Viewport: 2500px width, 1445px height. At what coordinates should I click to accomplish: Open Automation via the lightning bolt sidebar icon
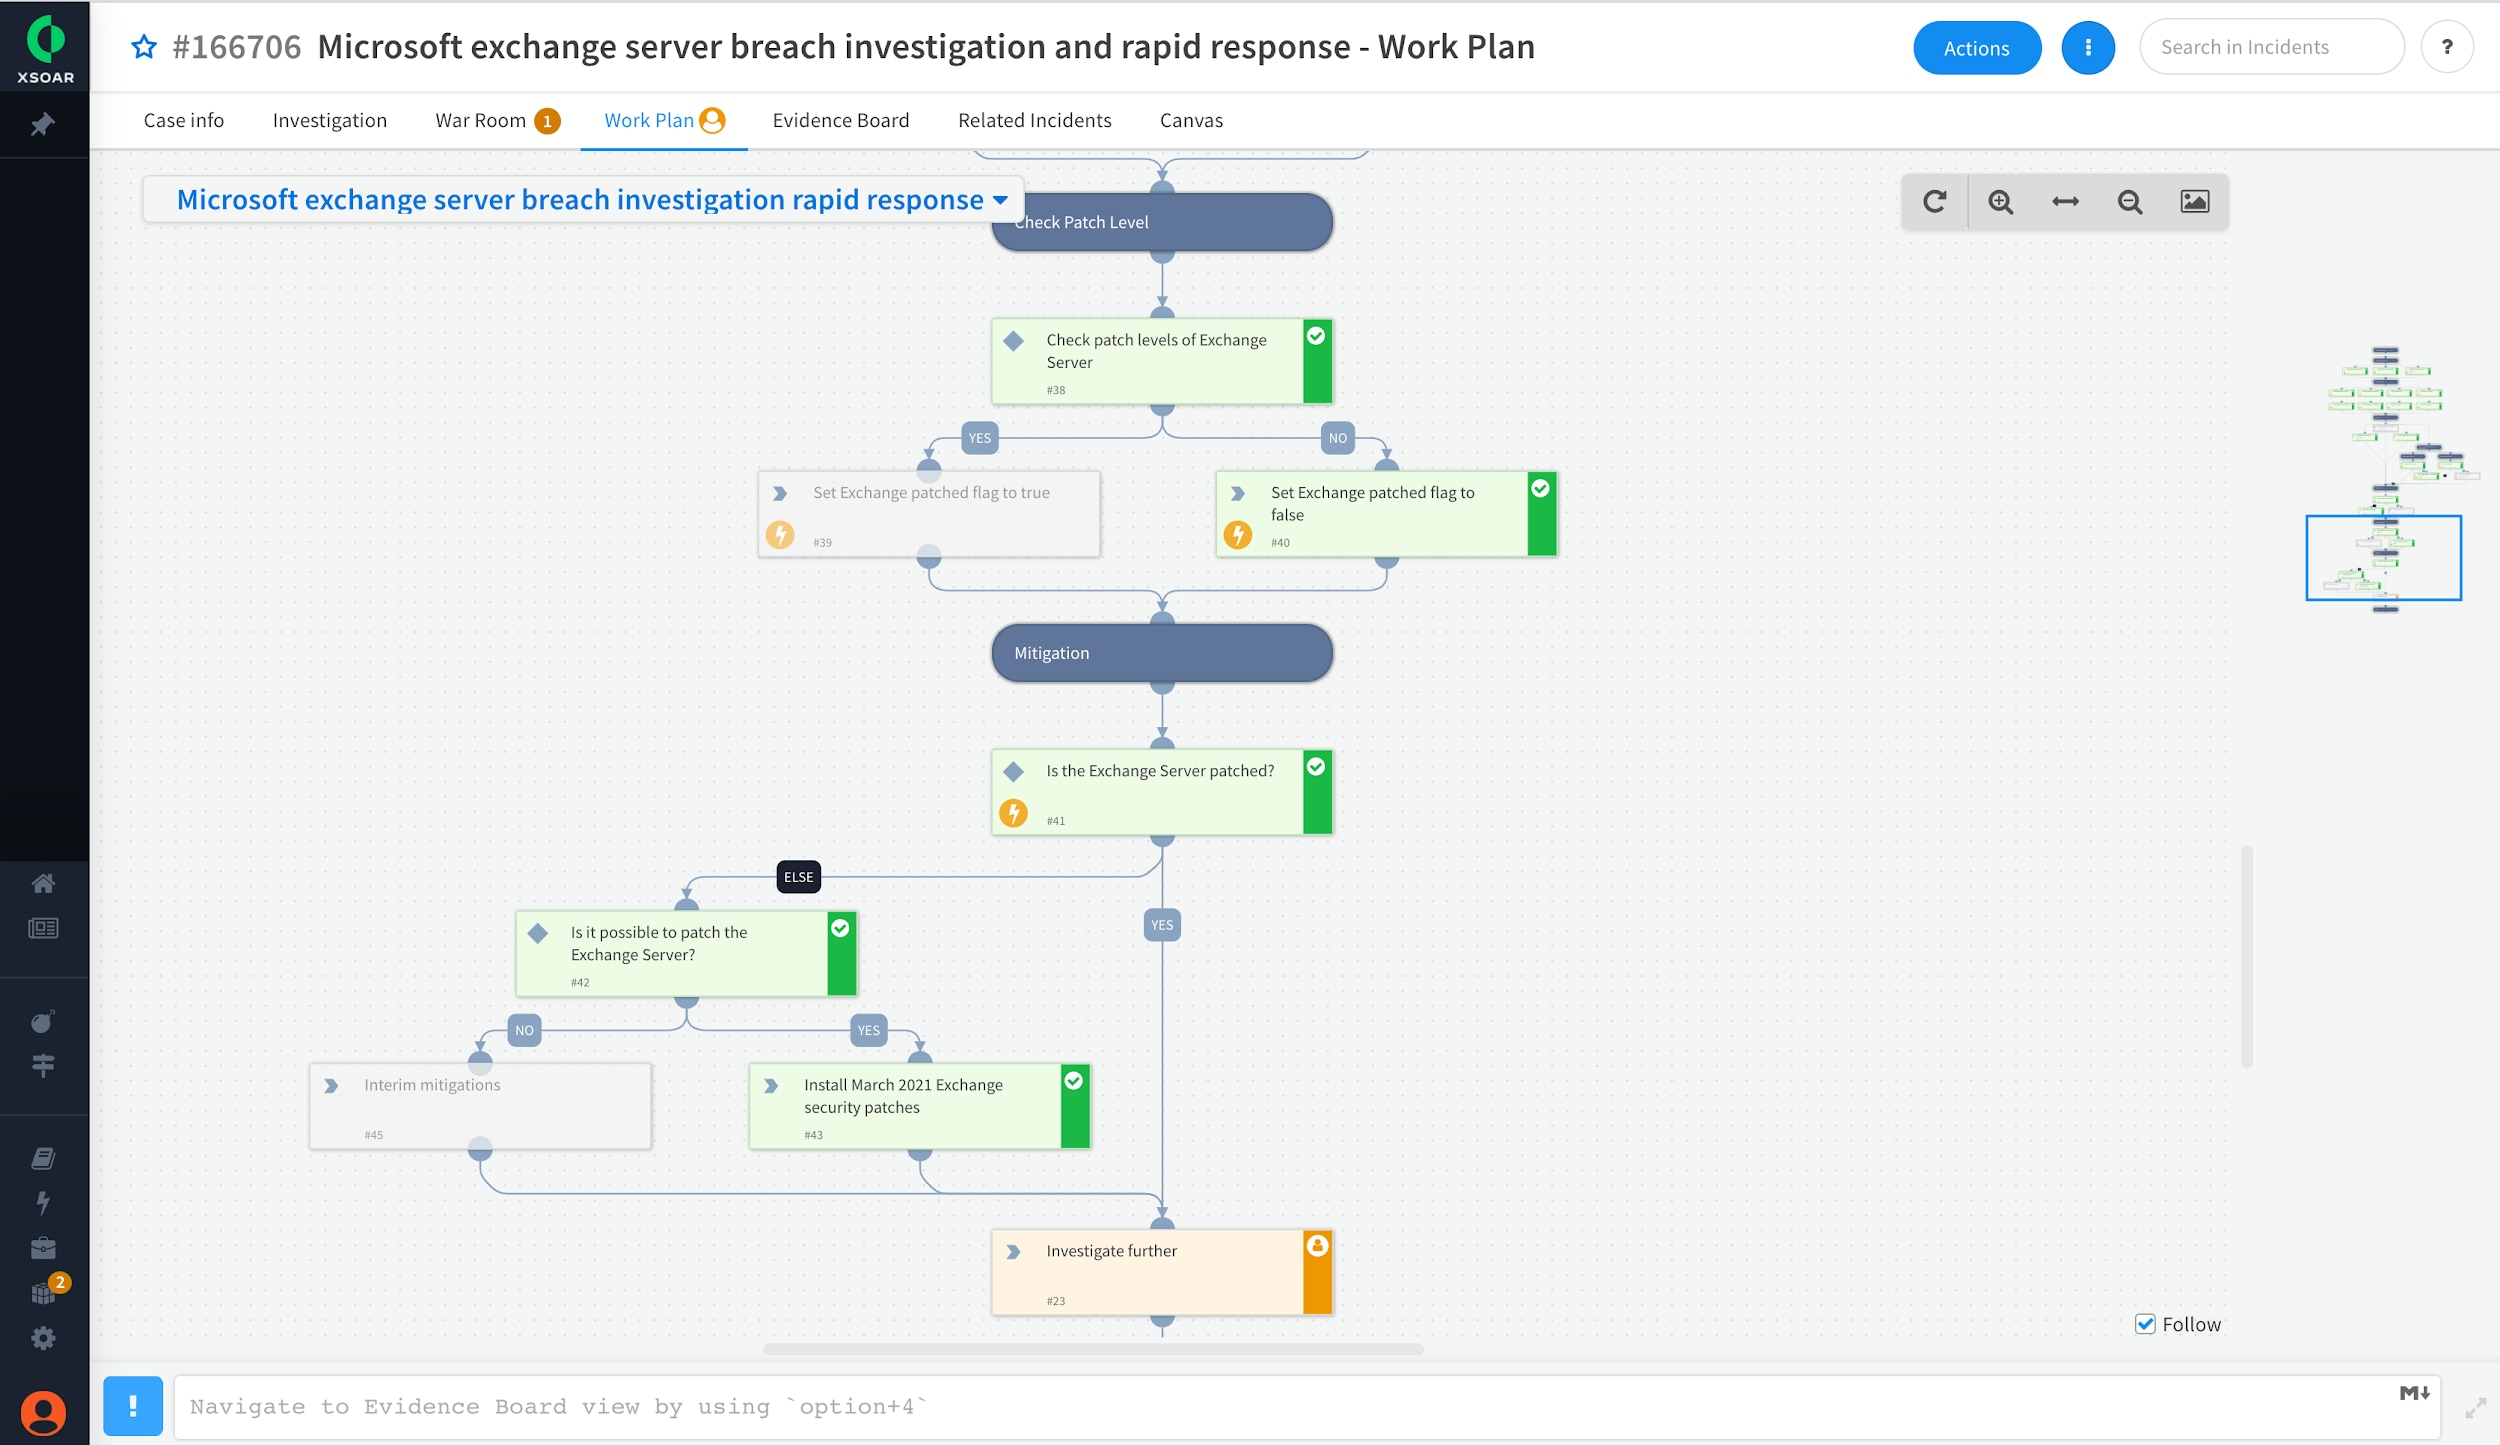(x=43, y=1202)
